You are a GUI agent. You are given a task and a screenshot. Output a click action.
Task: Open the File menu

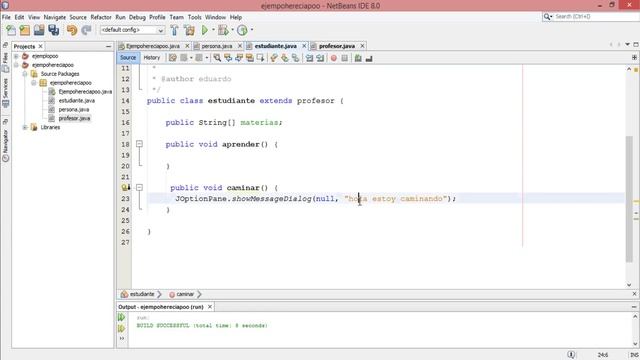(x=6, y=17)
